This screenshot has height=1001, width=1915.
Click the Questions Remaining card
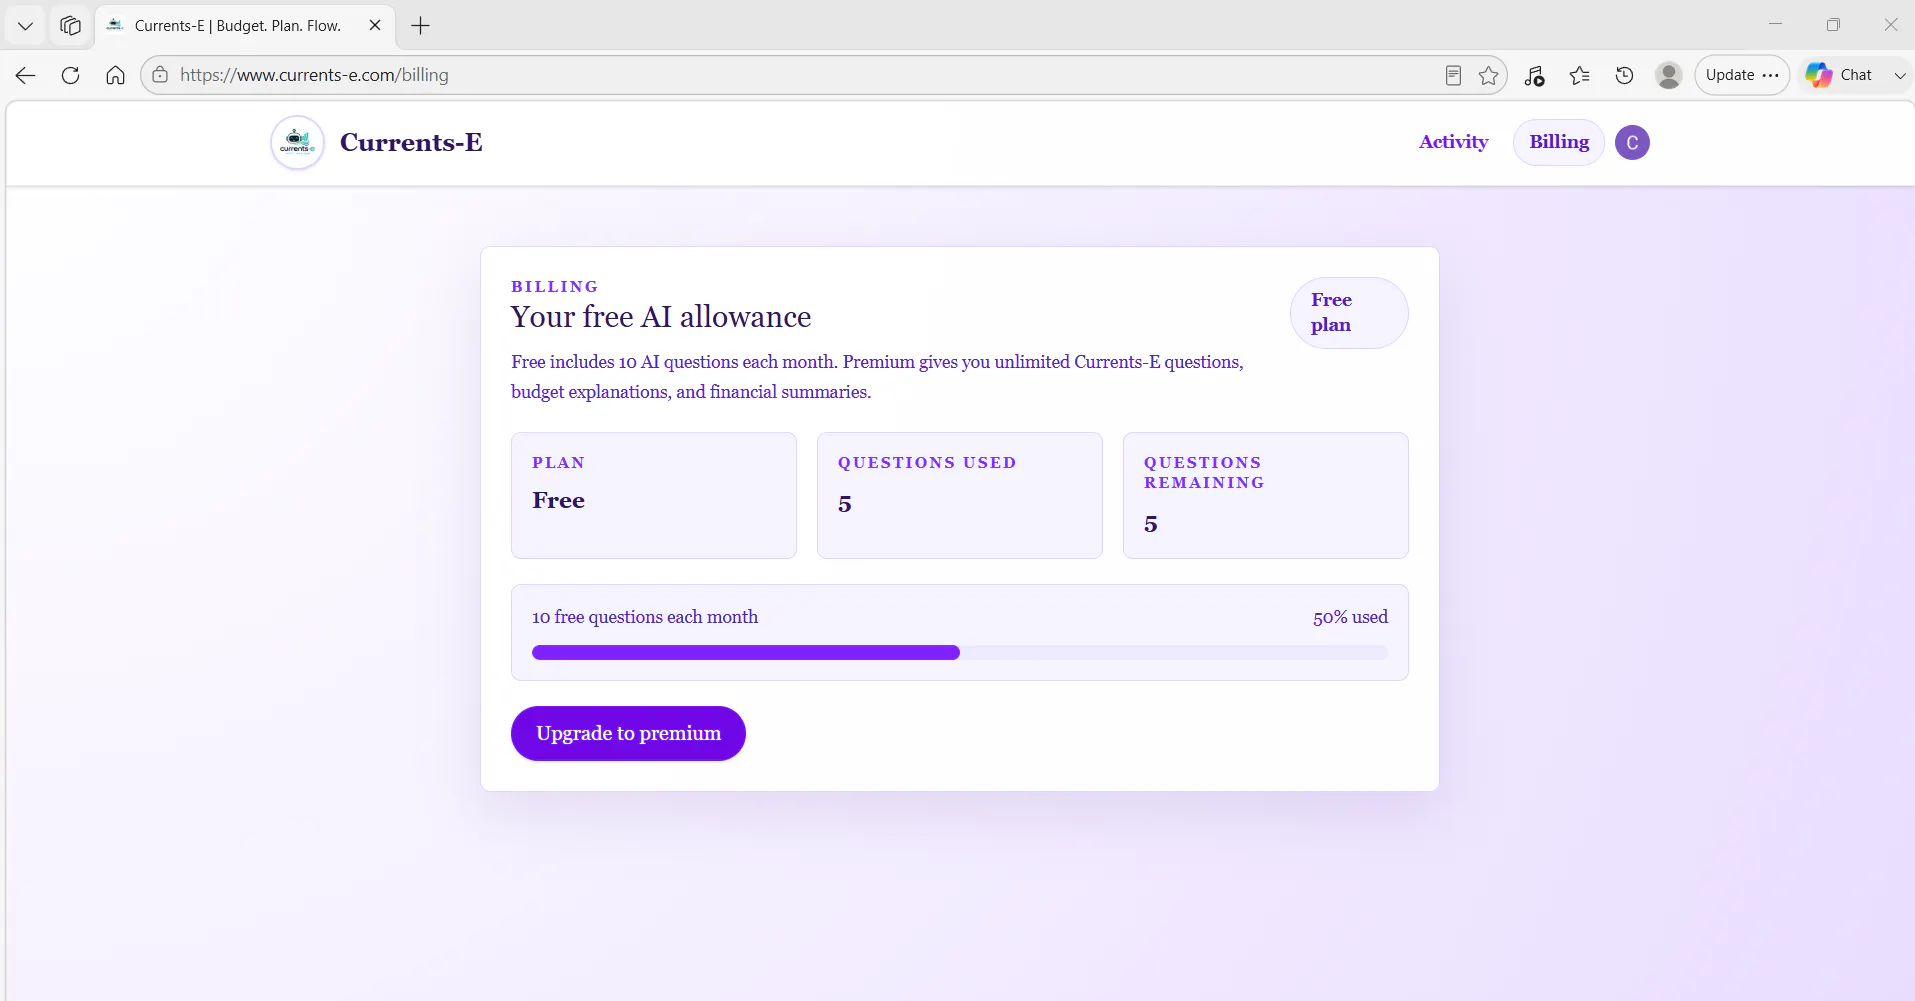[x=1266, y=495]
